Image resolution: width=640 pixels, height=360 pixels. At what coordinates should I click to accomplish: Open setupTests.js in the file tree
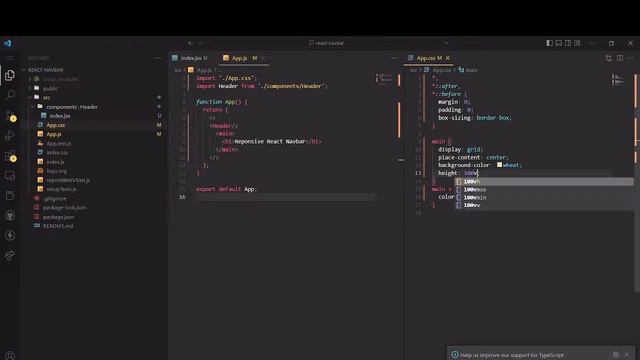click(x=61, y=189)
